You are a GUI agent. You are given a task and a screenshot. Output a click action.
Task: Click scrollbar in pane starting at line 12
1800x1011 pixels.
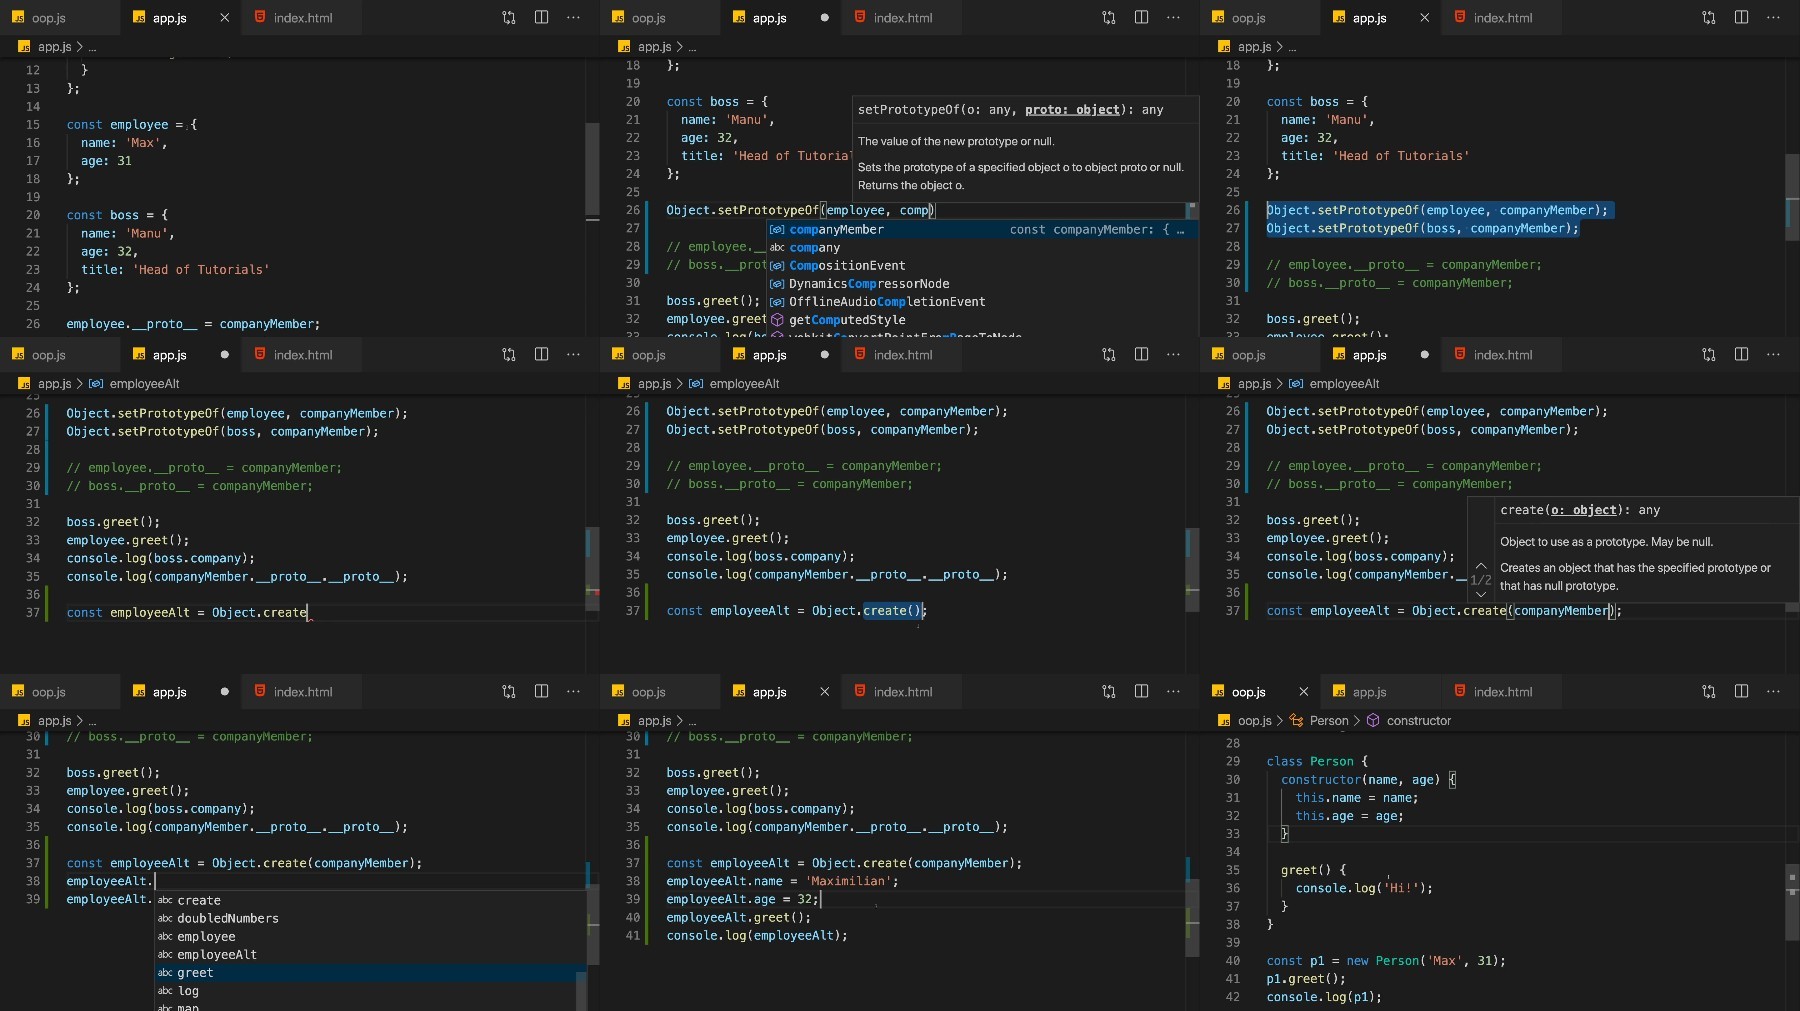click(x=592, y=170)
